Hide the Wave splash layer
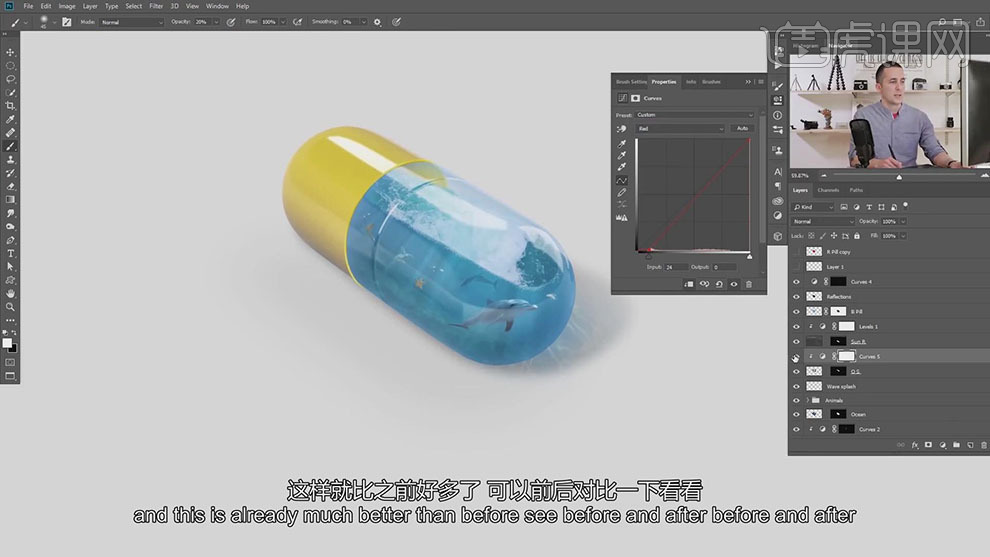This screenshot has height=557, width=990. point(796,386)
